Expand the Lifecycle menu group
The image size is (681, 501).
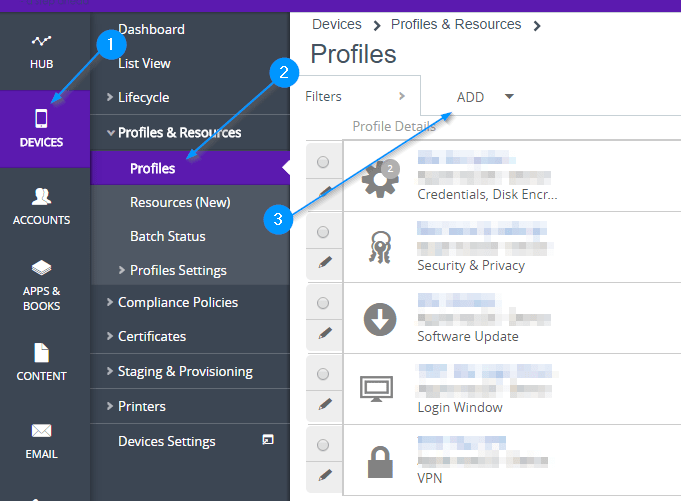[x=143, y=97]
